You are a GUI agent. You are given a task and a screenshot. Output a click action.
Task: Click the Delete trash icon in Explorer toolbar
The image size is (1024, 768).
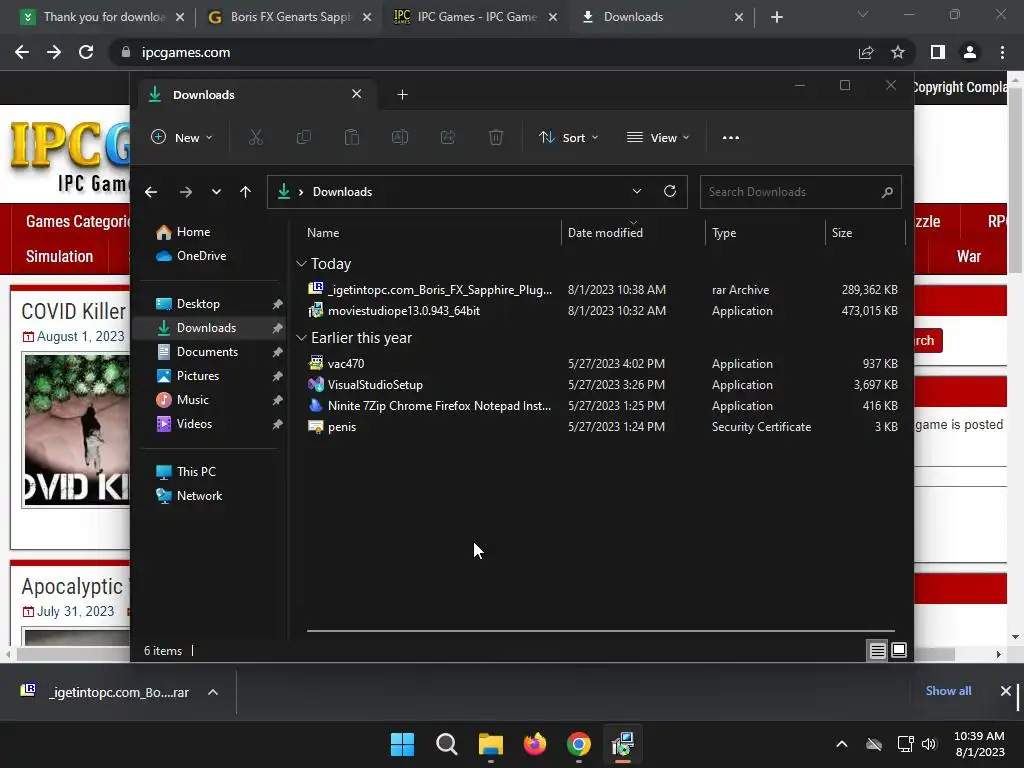click(496, 137)
